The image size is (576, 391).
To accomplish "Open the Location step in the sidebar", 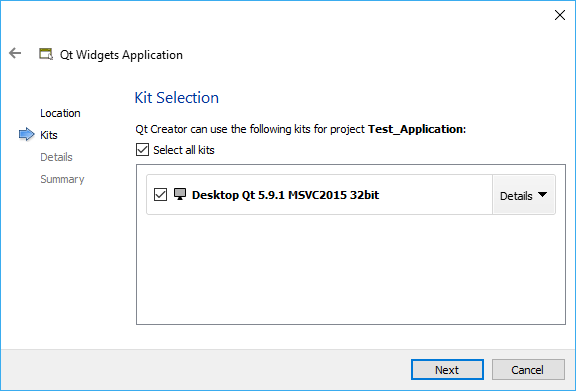I will [60, 113].
